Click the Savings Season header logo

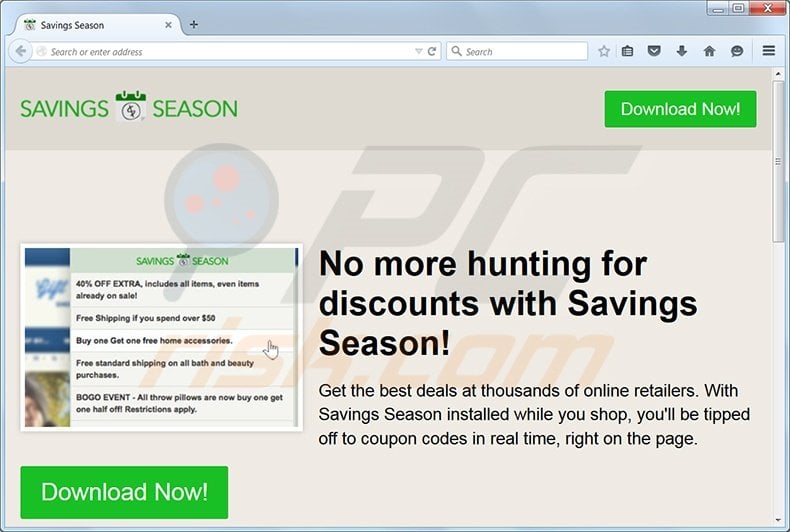[x=129, y=107]
